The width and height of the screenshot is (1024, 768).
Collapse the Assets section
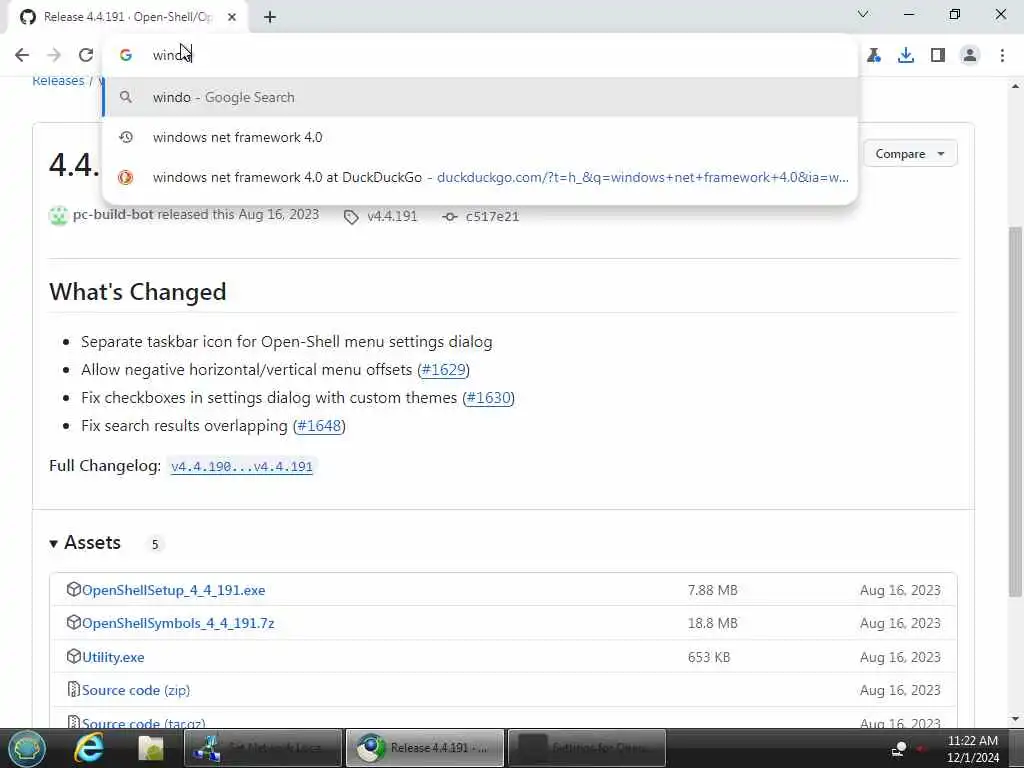pos(85,543)
